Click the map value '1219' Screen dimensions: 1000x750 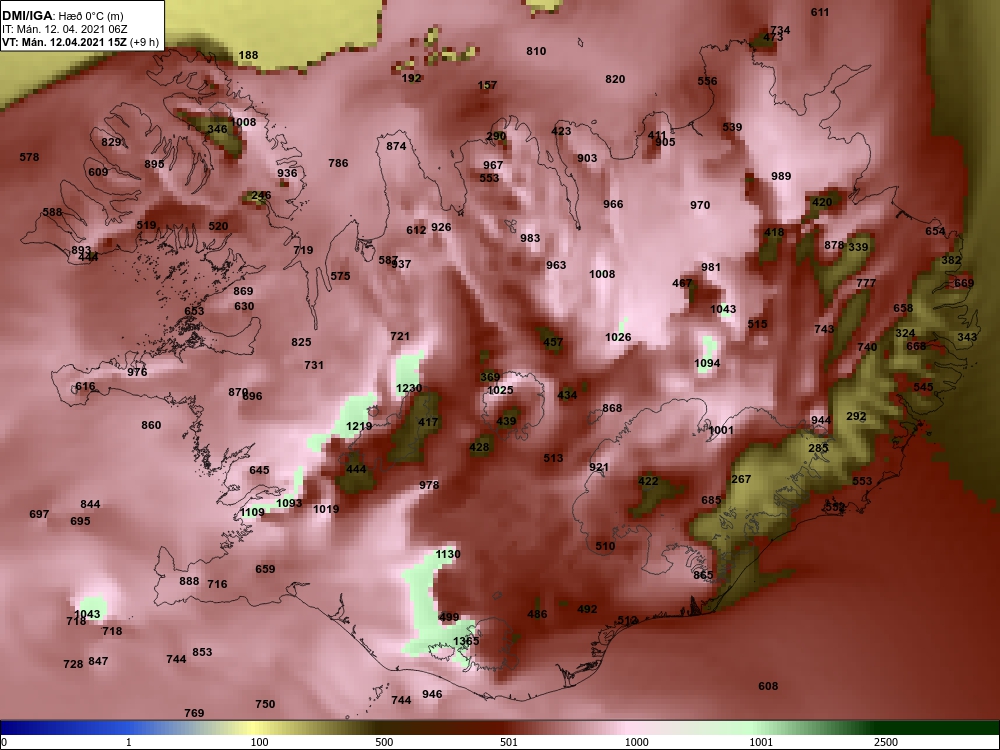tap(358, 427)
